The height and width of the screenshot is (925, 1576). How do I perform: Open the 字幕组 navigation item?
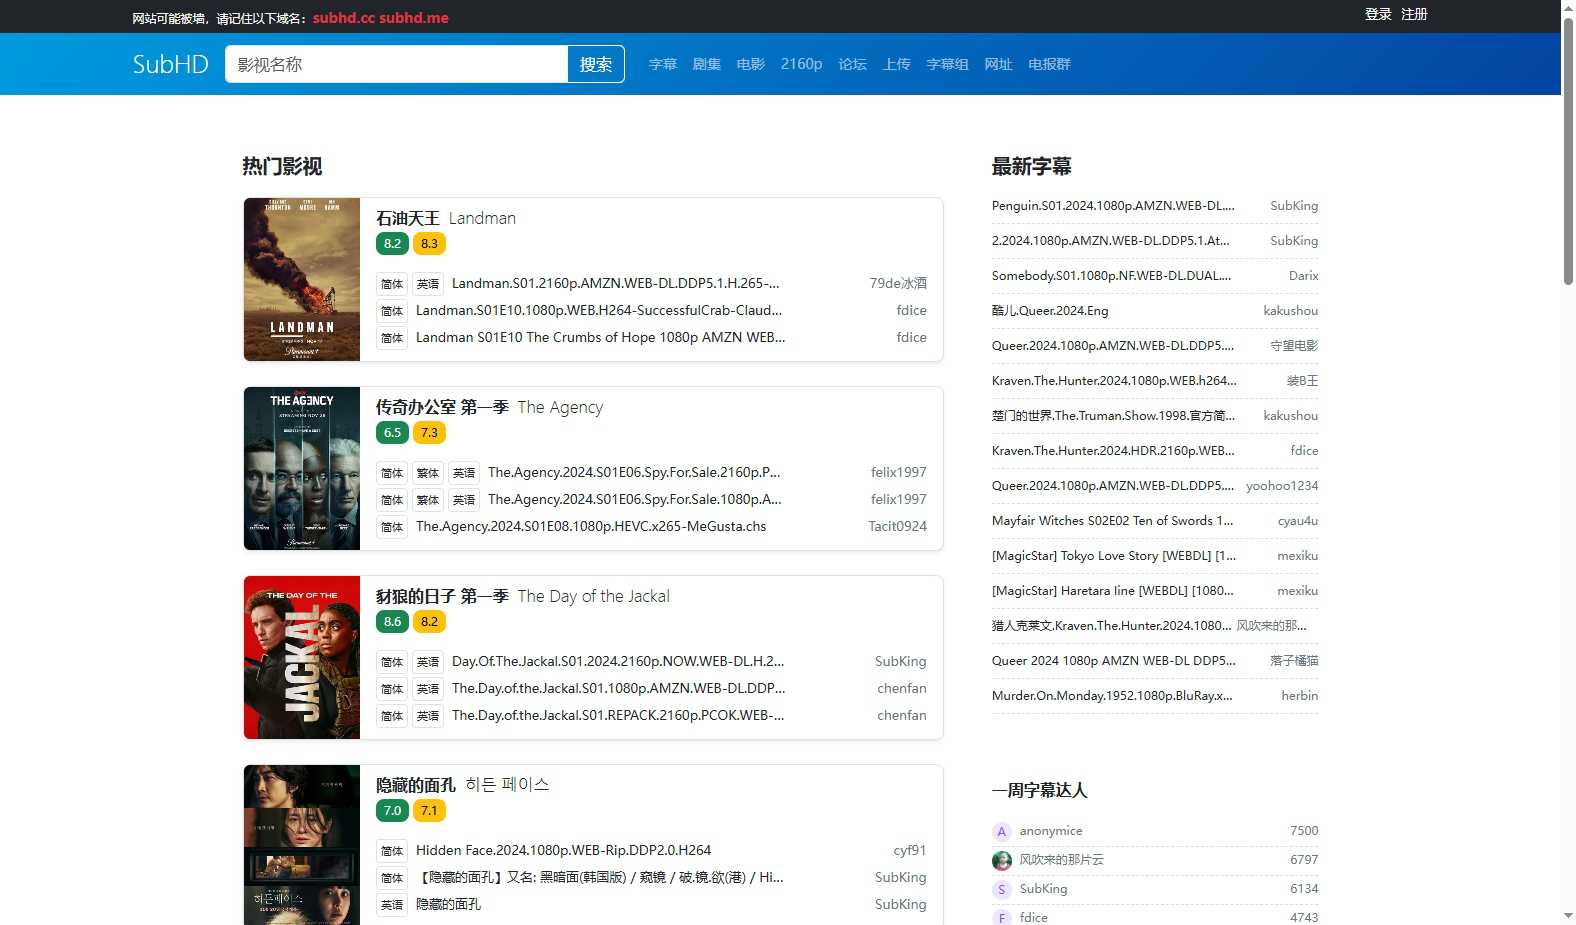tap(947, 64)
